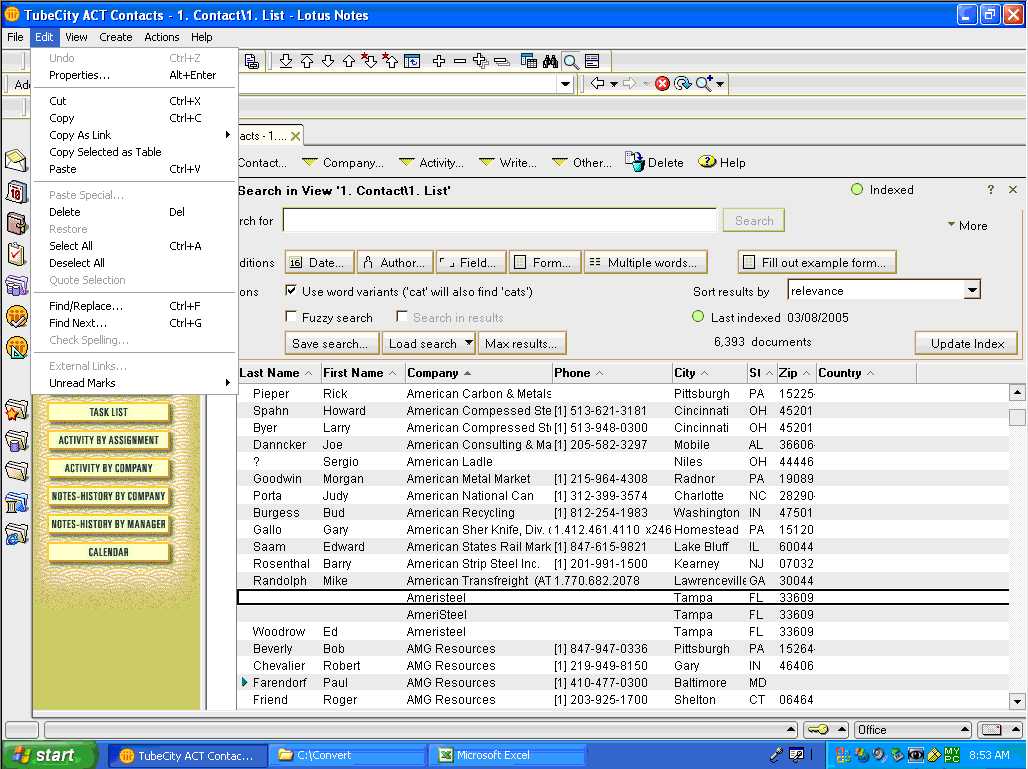Click the view scrollbar down arrow
This screenshot has width=1028, height=769.
1017,701
